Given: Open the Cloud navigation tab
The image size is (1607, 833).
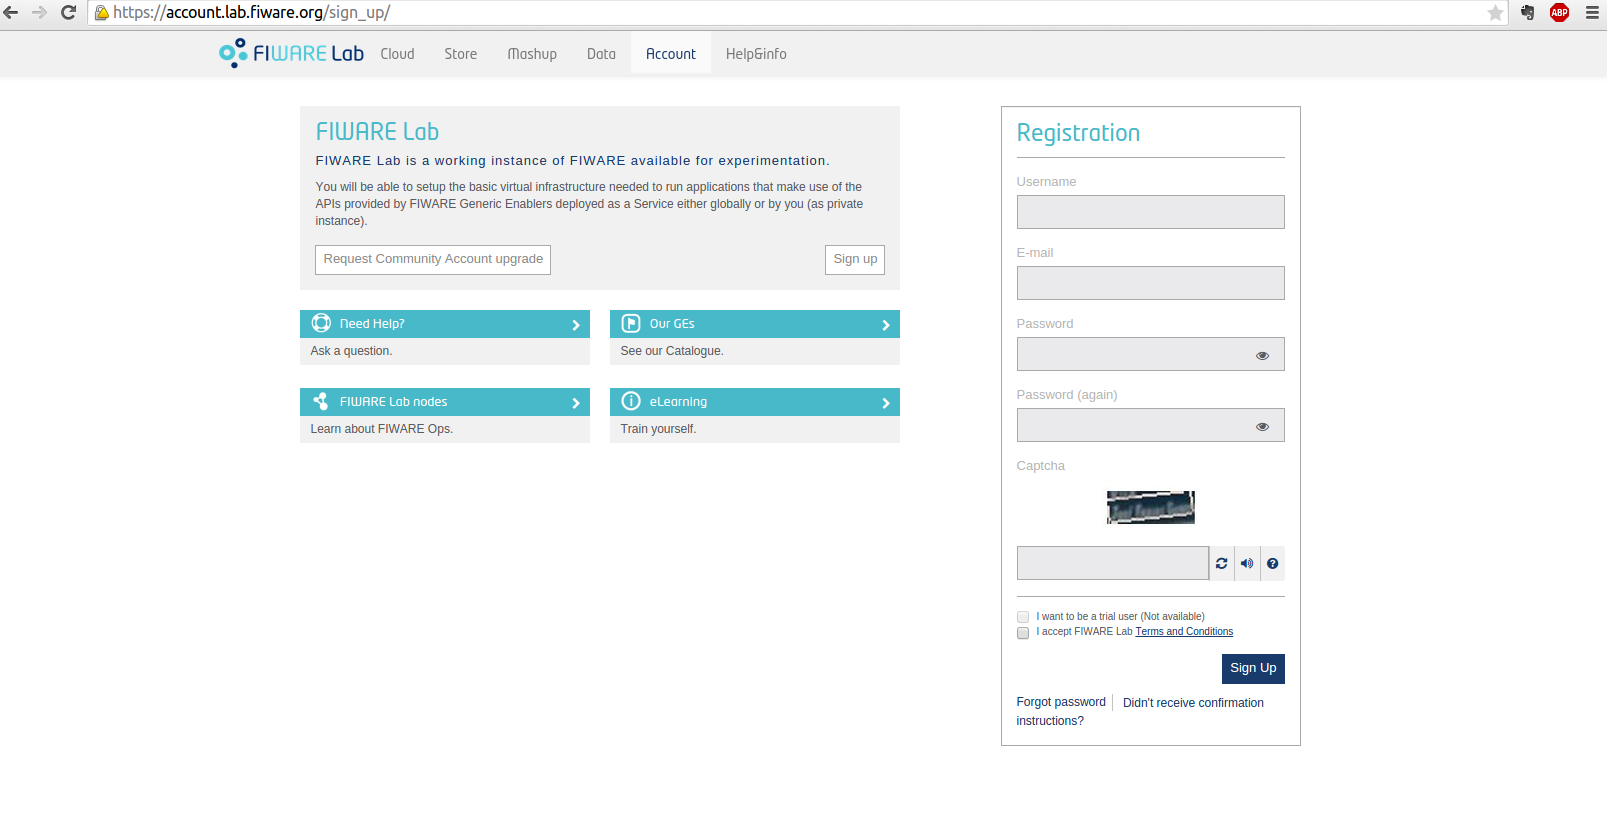Looking at the screenshot, I should click(397, 54).
